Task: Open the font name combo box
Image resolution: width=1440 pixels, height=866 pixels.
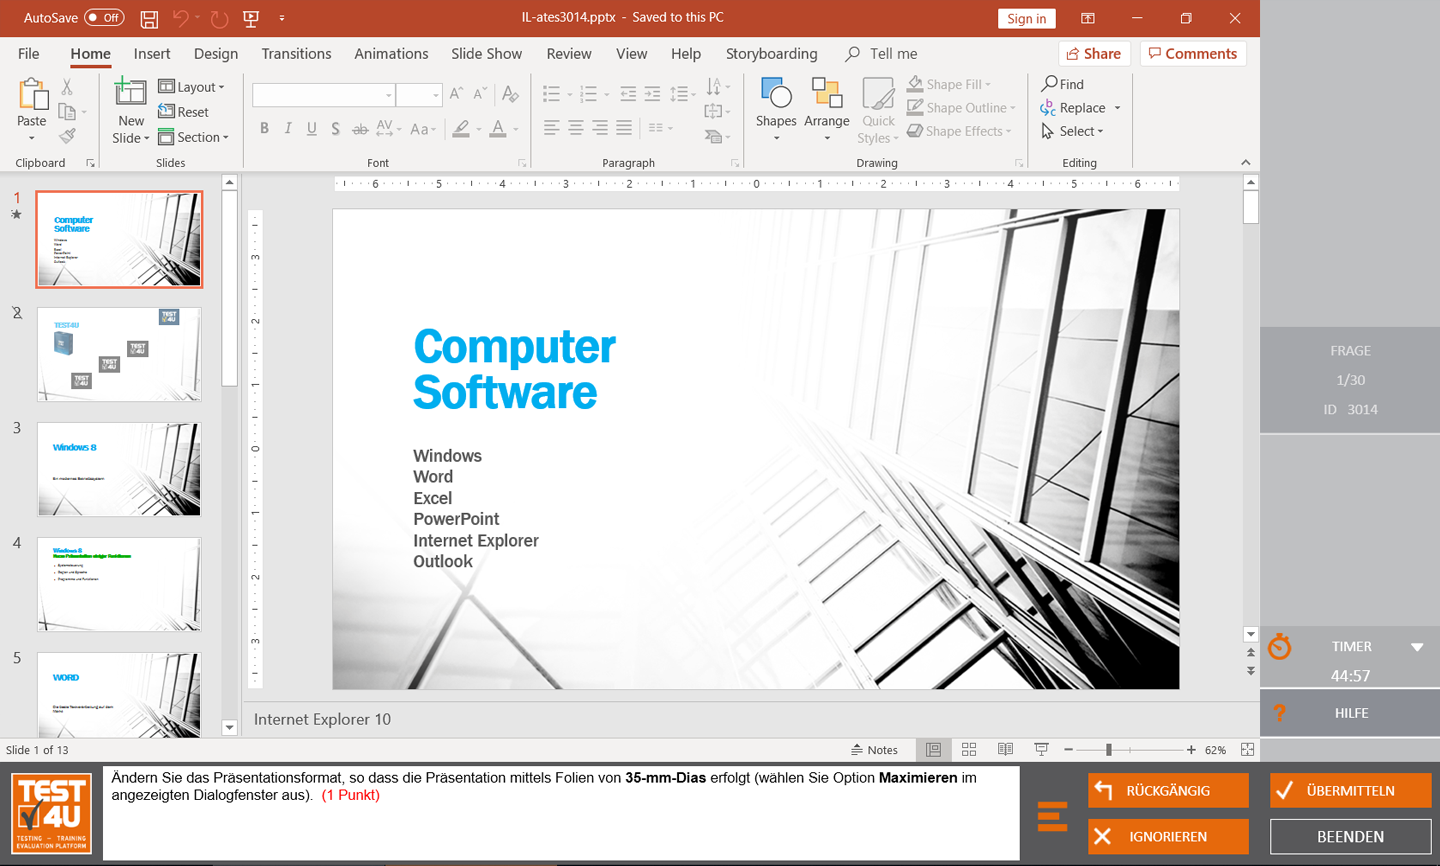Action: [323, 95]
